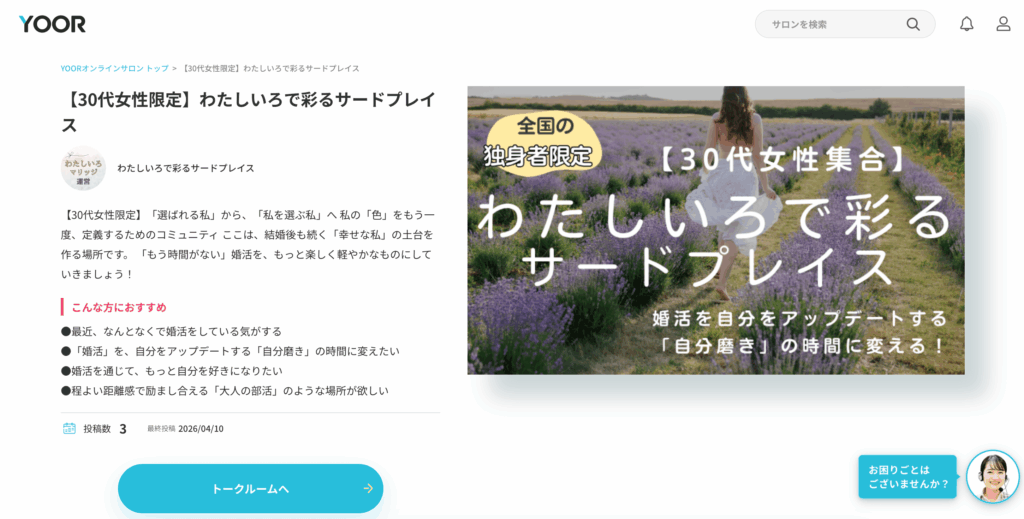Click the YOOR logo
This screenshot has height=519, width=1024.
52,24
